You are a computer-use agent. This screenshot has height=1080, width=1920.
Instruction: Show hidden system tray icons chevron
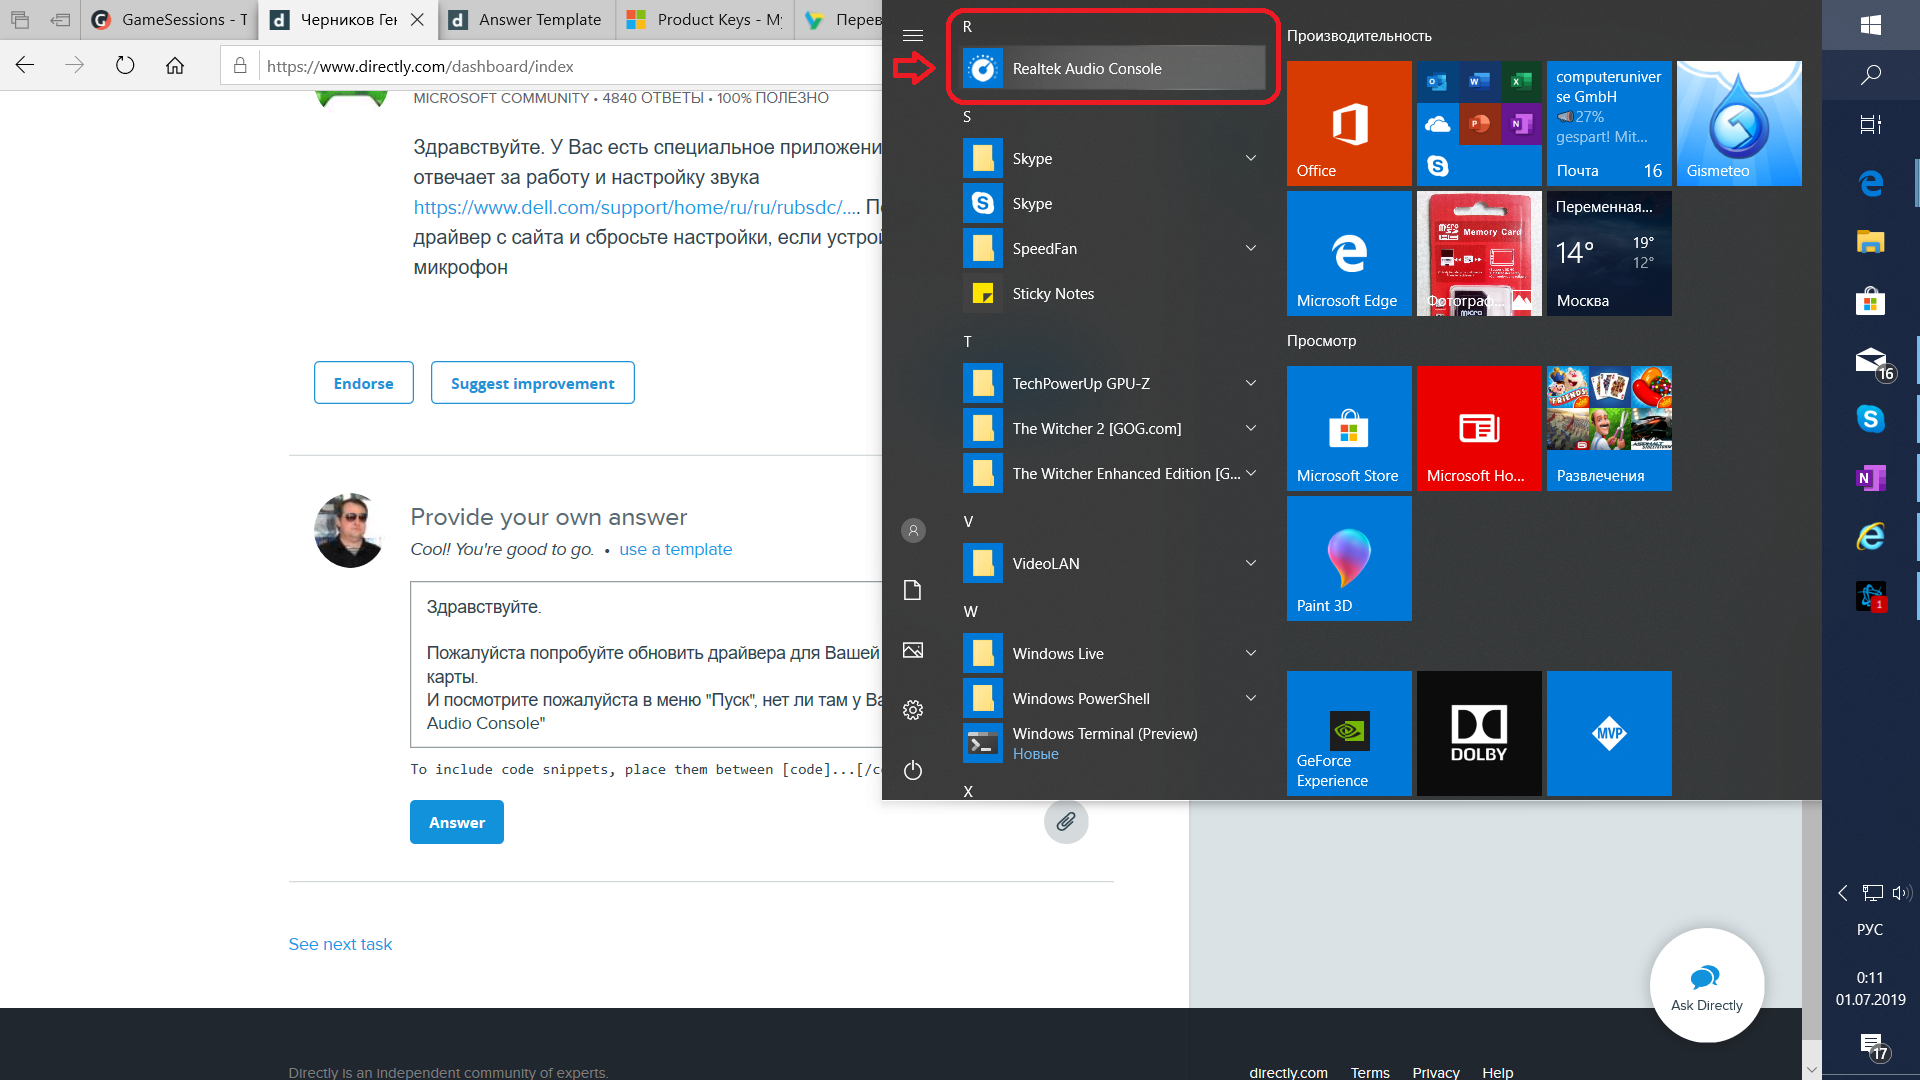(x=1843, y=893)
